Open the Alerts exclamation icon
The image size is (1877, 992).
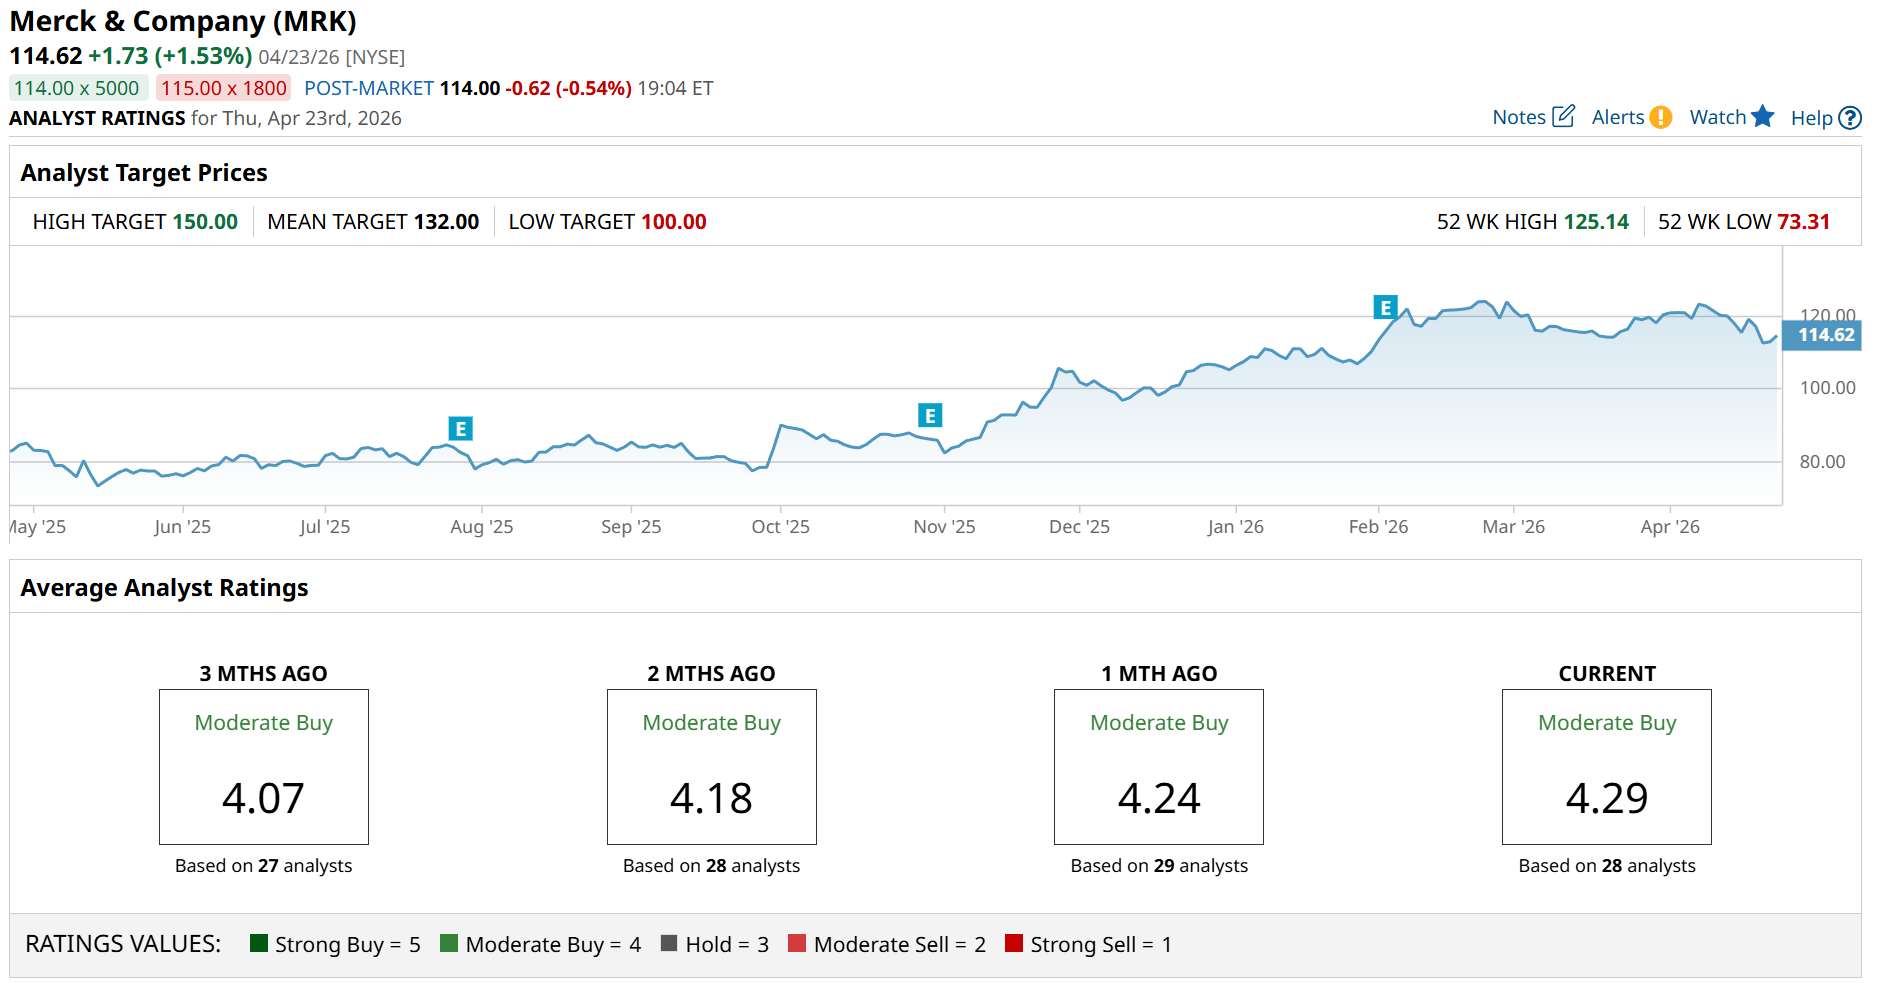pyautogui.click(x=1660, y=117)
